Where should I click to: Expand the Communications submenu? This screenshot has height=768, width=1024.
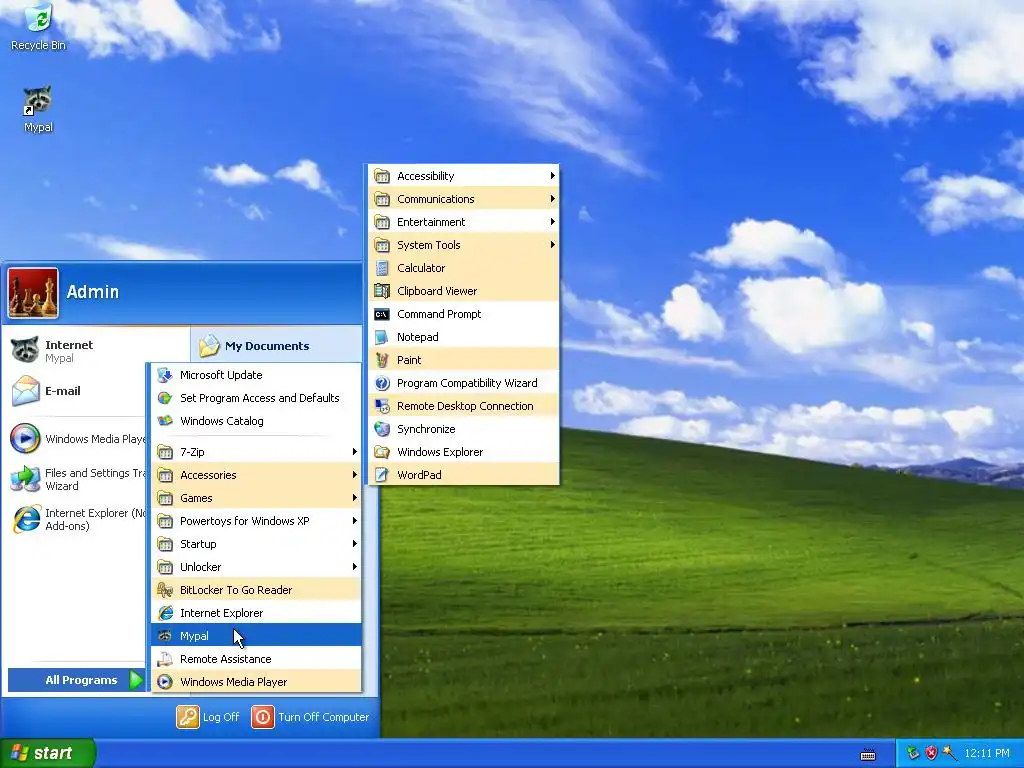[x=464, y=199]
